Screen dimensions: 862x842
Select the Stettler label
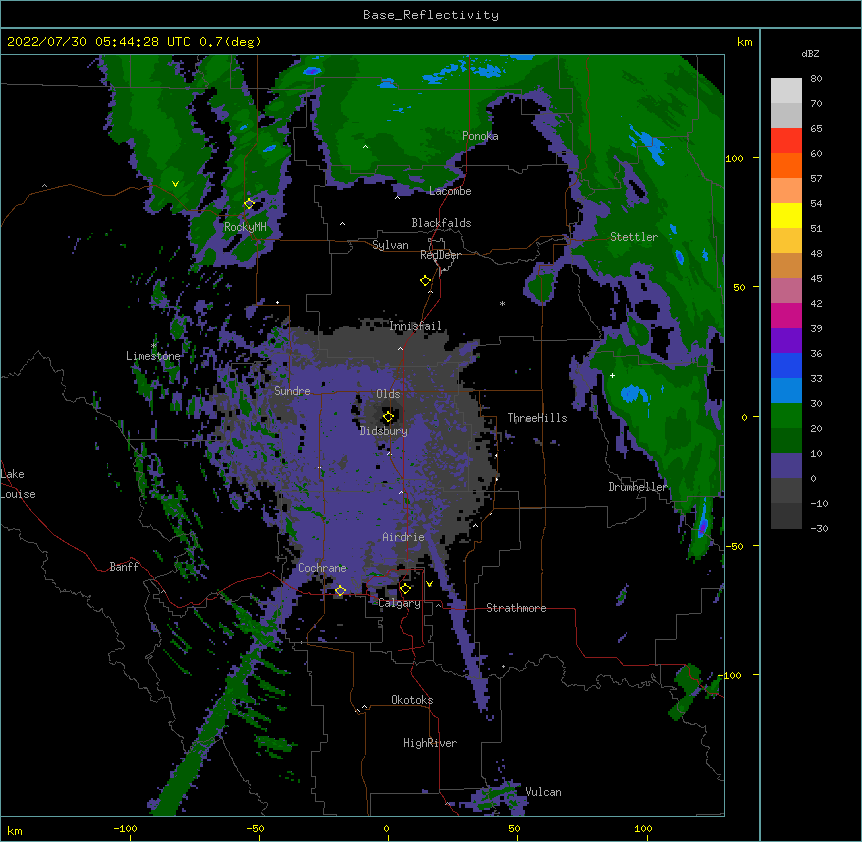tap(634, 237)
